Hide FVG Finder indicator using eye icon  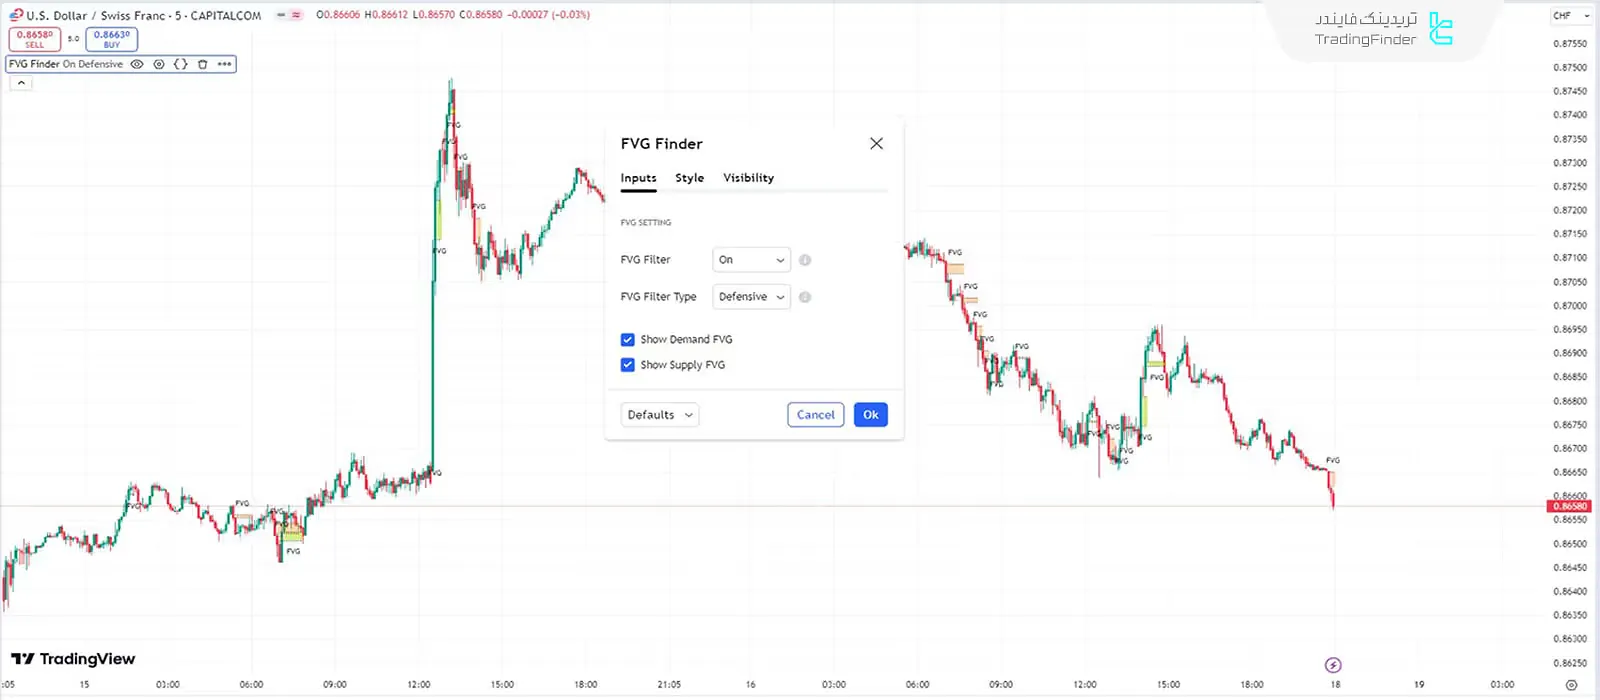pyautogui.click(x=137, y=64)
